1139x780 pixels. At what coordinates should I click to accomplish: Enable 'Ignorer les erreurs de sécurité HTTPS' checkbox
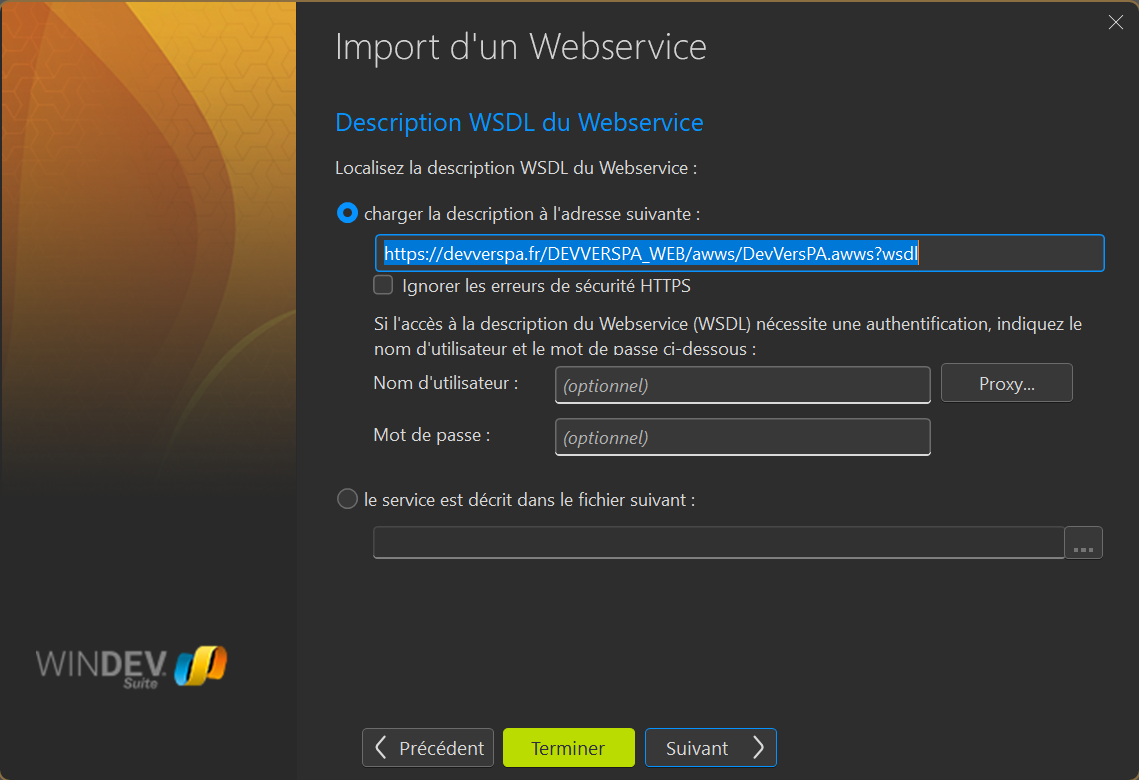pos(384,285)
